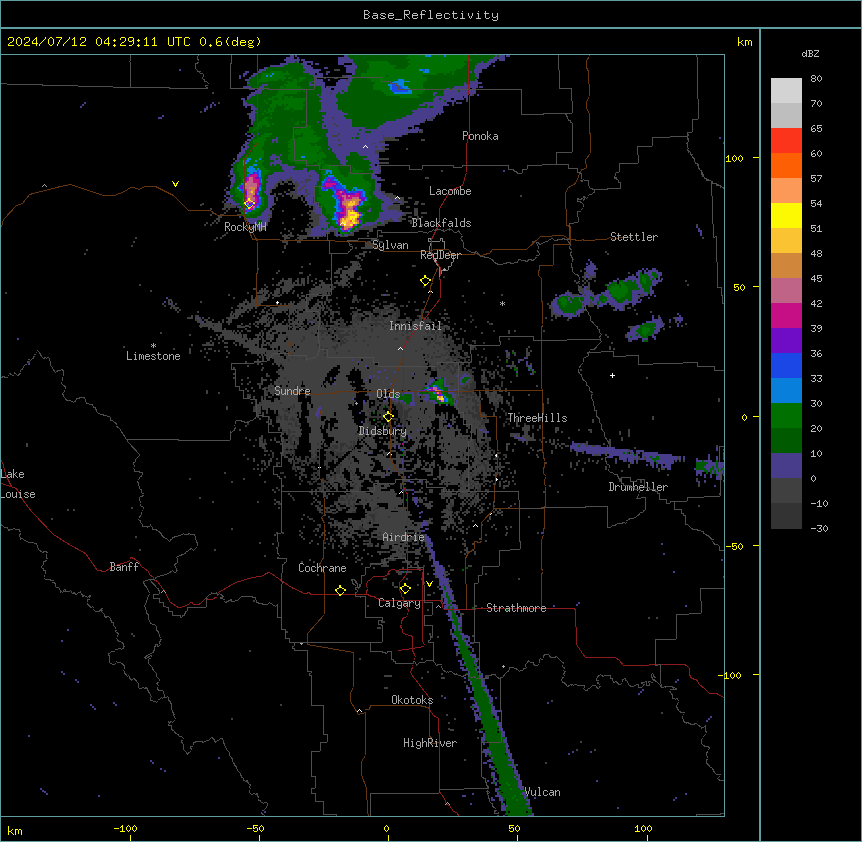The height and width of the screenshot is (842, 862).
Task: Click the Lake Louise label
Action: tap(18, 484)
